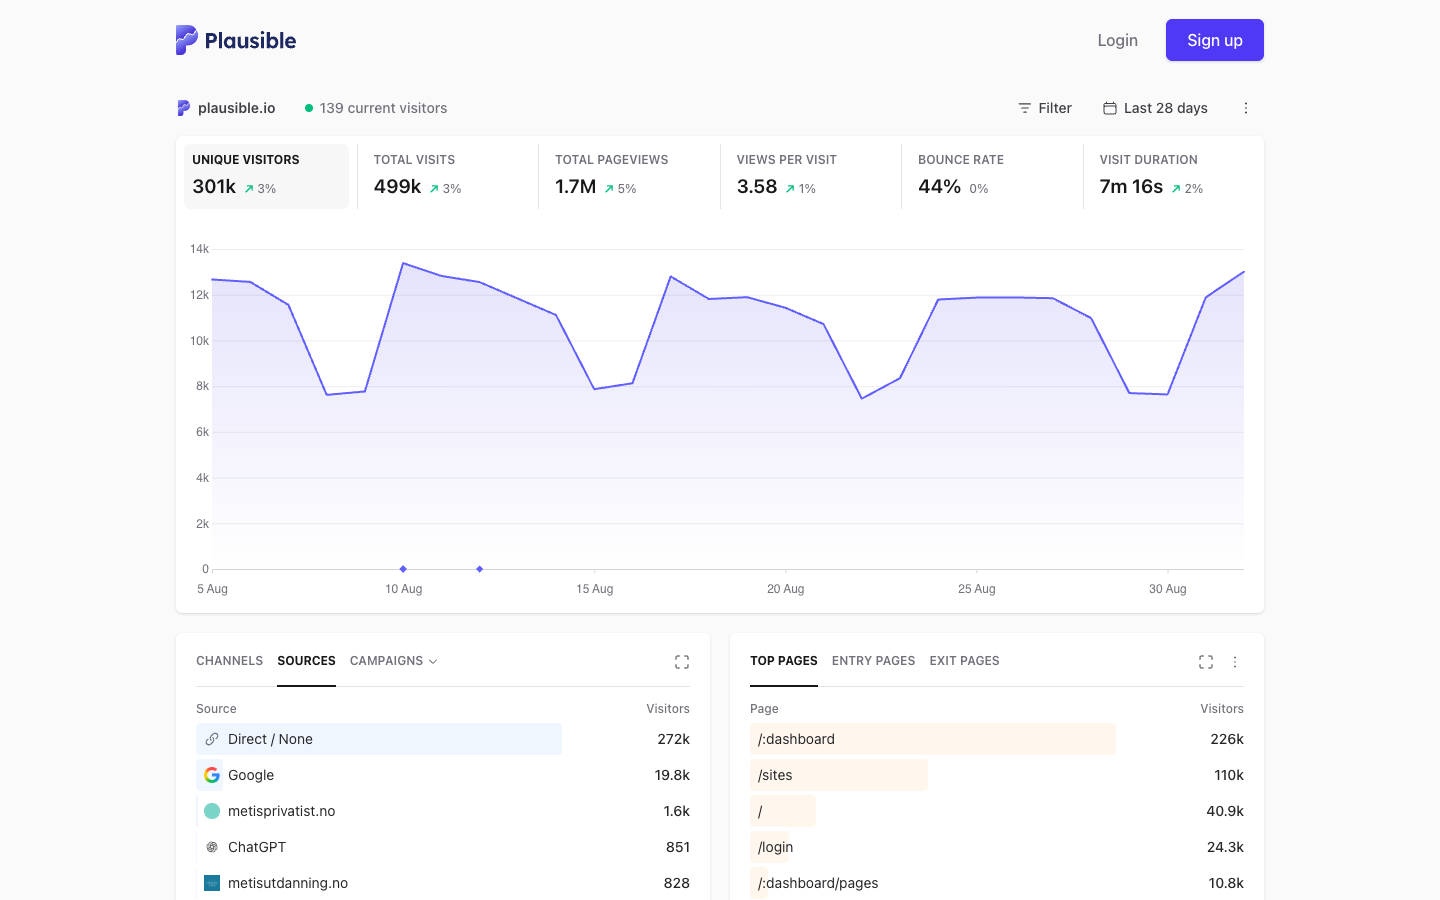Select the Total Pageviews metric
This screenshot has height=900, width=1440.
pyautogui.click(x=629, y=176)
